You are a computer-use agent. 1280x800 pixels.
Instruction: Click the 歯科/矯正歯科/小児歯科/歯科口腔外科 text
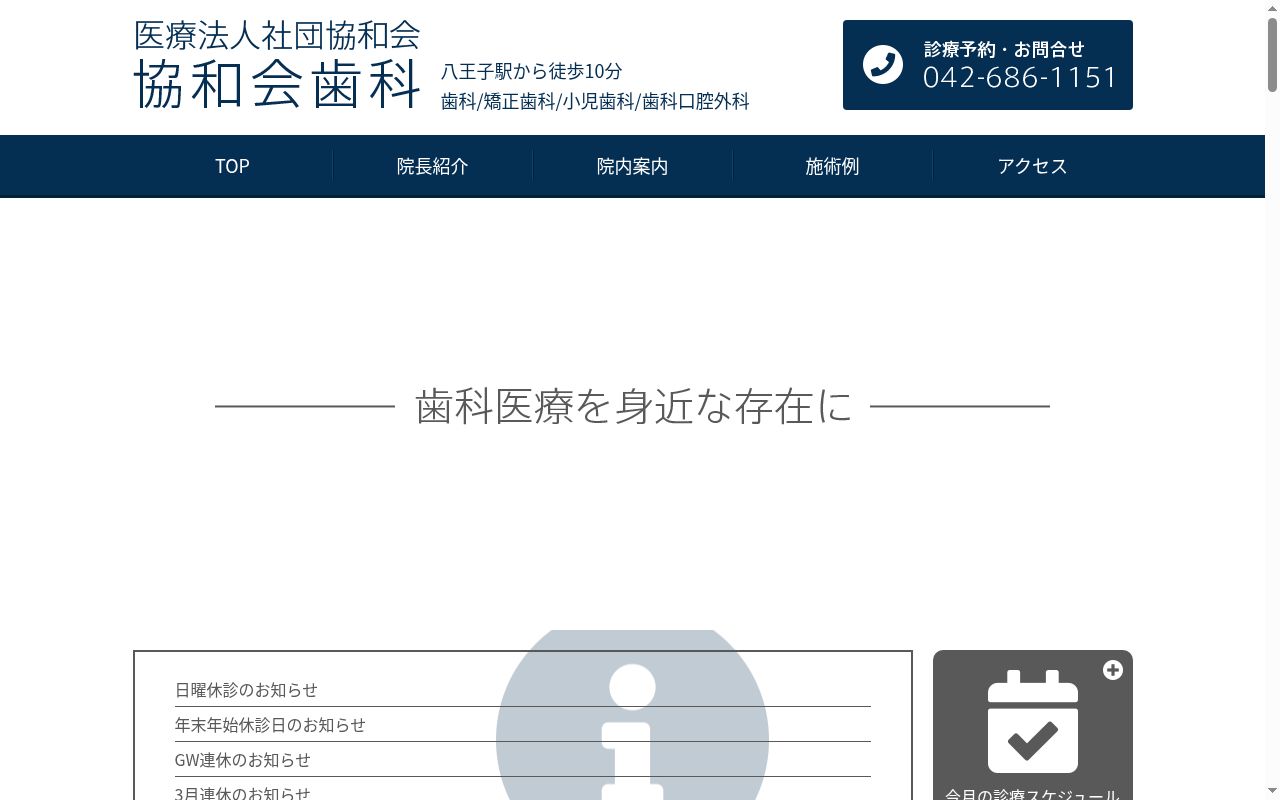coord(595,101)
